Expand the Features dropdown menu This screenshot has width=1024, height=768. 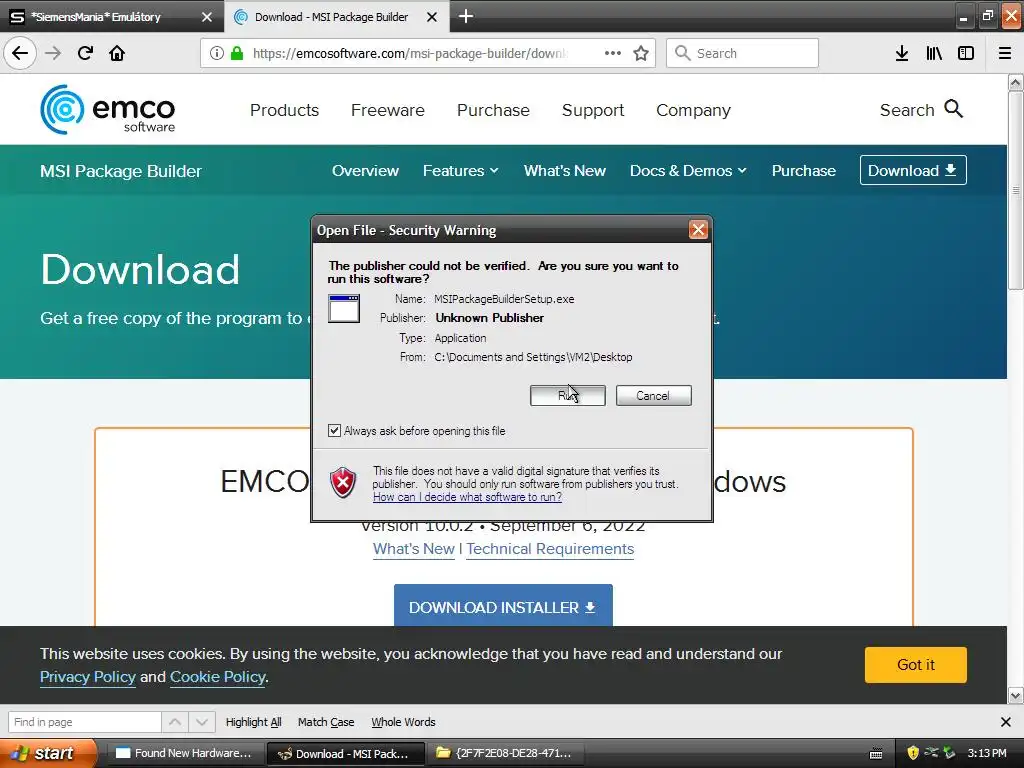pos(460,170)
